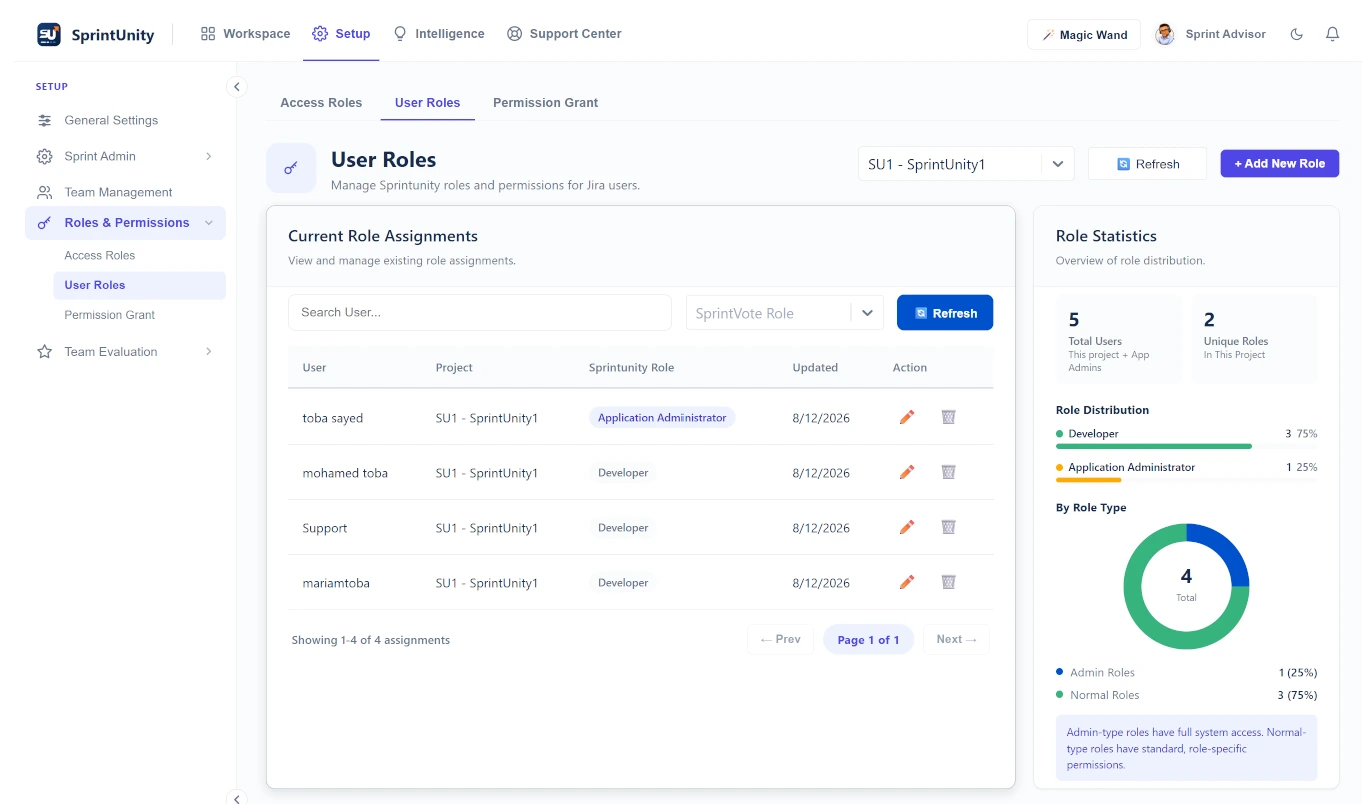Click the Developer distribution progress bar

[x=1186, y=446]
